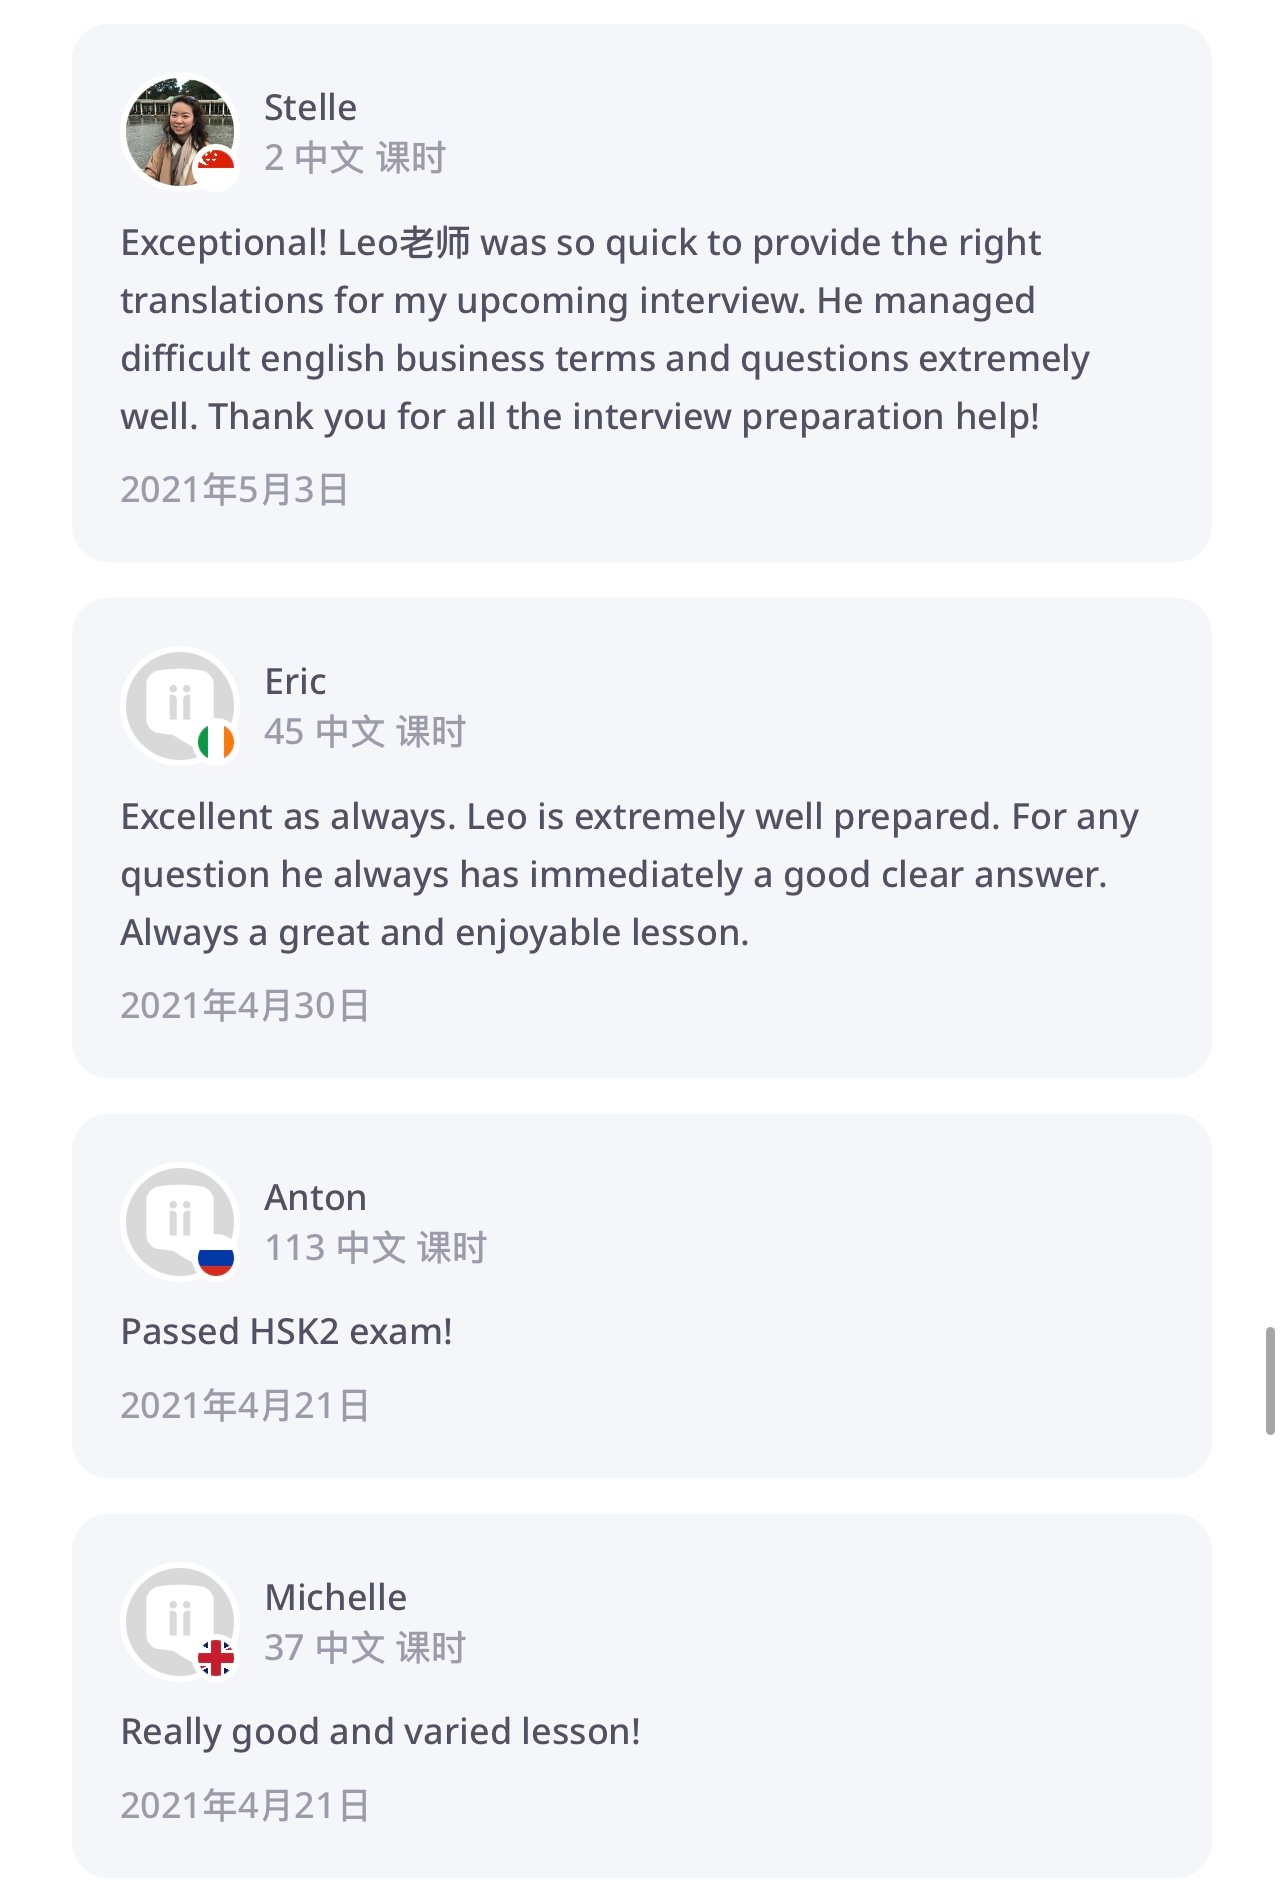Click "Really good and varied lesson!" review text
The width and height of the screenshot is (1284, 1894).
pos(380,1731)
